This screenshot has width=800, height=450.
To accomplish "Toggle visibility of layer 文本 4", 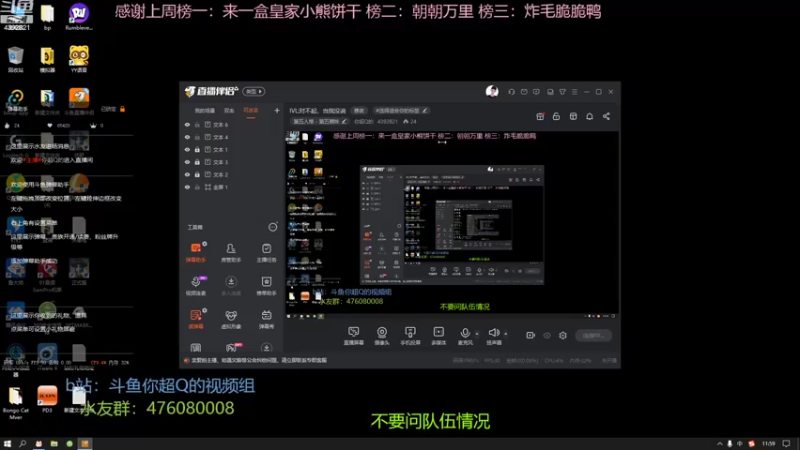I will (187, 137).
